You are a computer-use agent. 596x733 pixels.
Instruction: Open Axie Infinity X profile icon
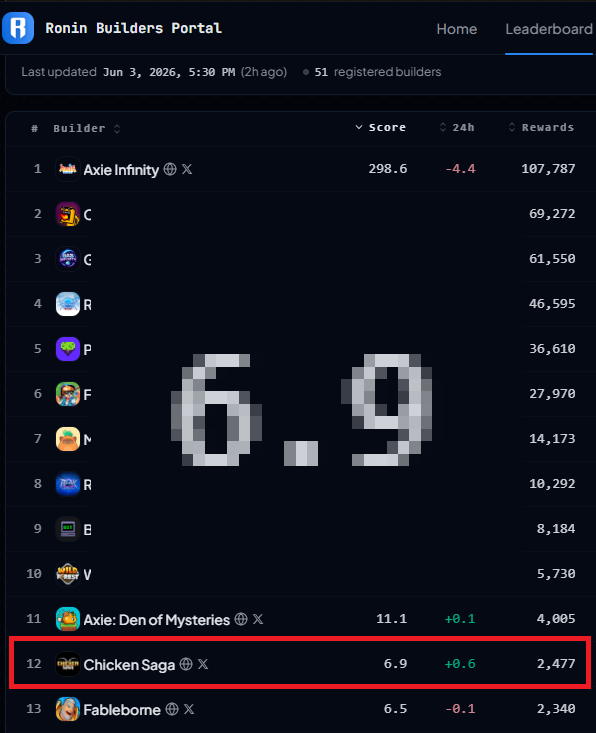tap(187, 169)
